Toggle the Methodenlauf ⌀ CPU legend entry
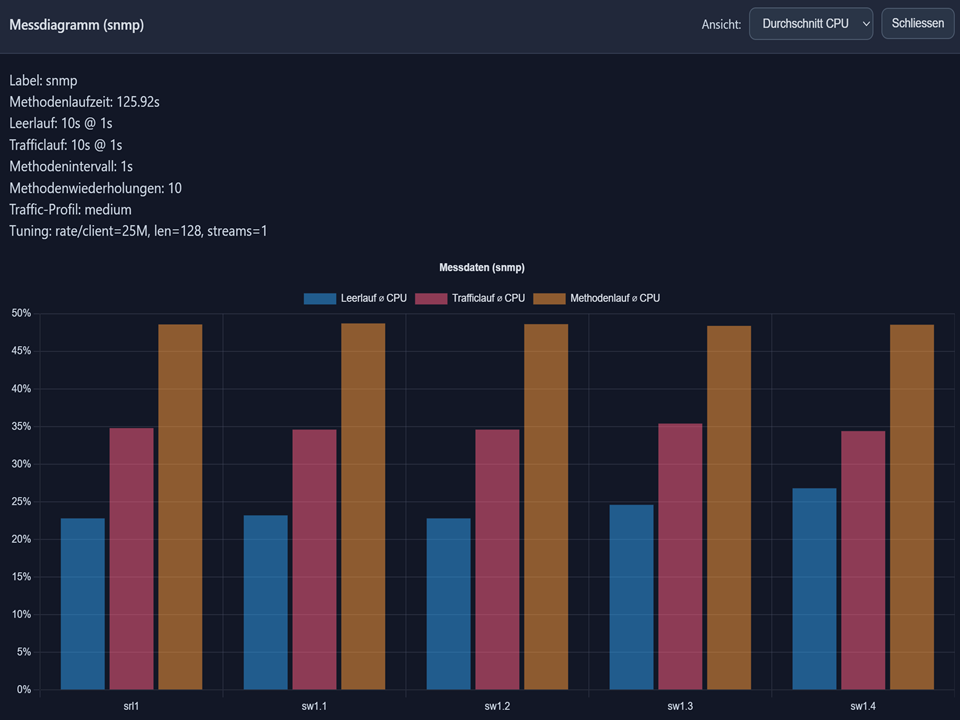 [596, 298]
